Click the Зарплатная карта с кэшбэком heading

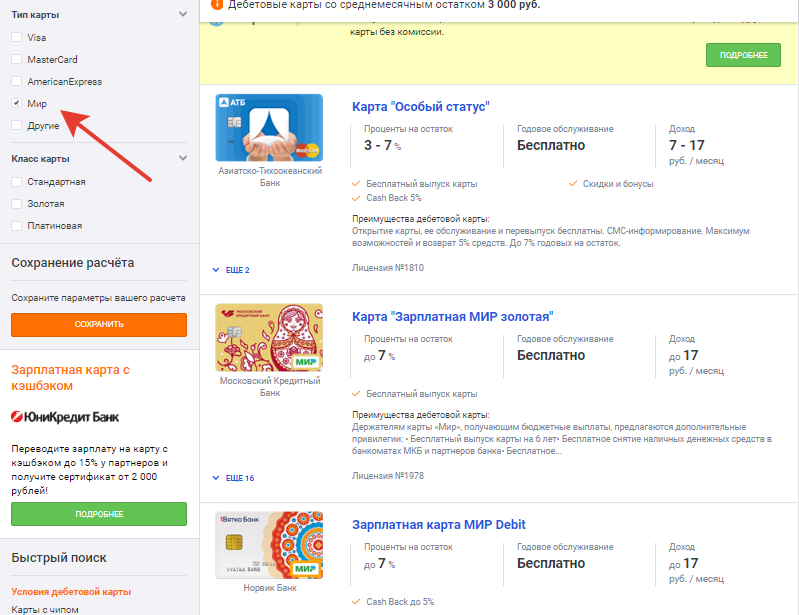(x=70, y=378)
